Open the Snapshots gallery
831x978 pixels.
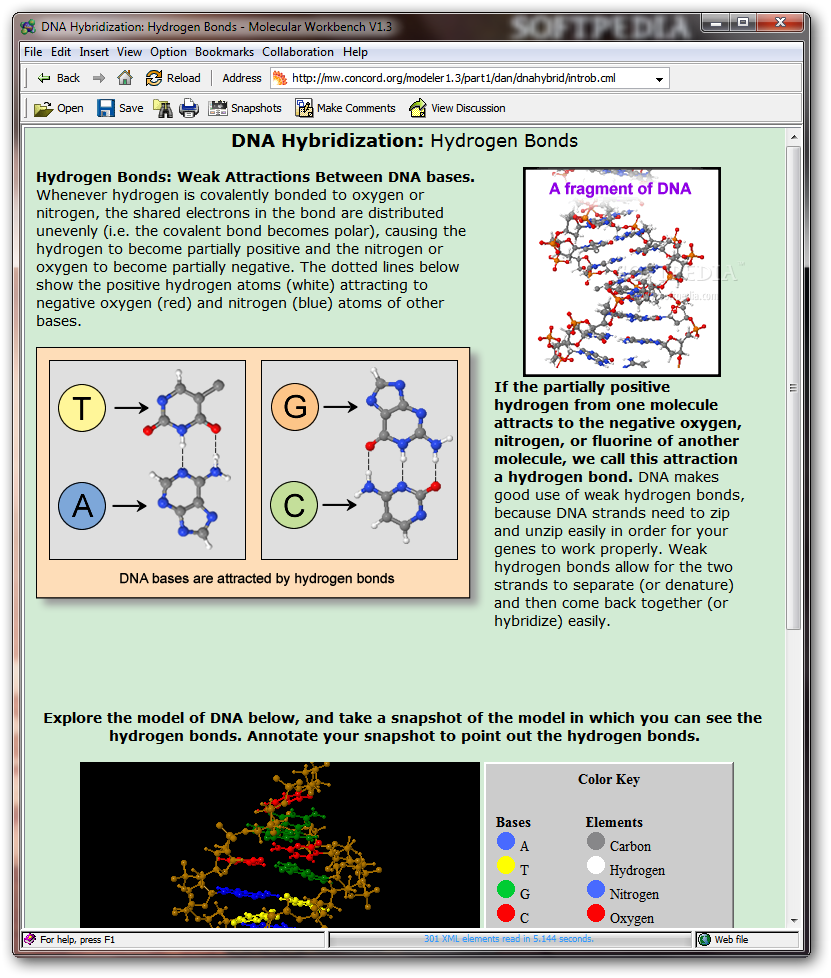pos(245,108)
